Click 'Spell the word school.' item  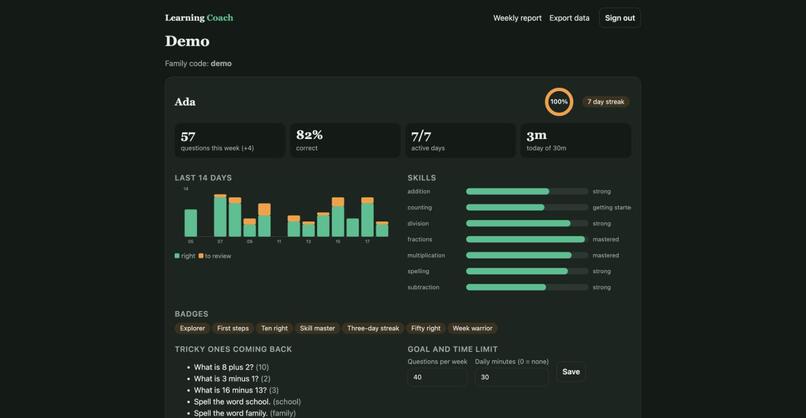click(x=247, y=402)
